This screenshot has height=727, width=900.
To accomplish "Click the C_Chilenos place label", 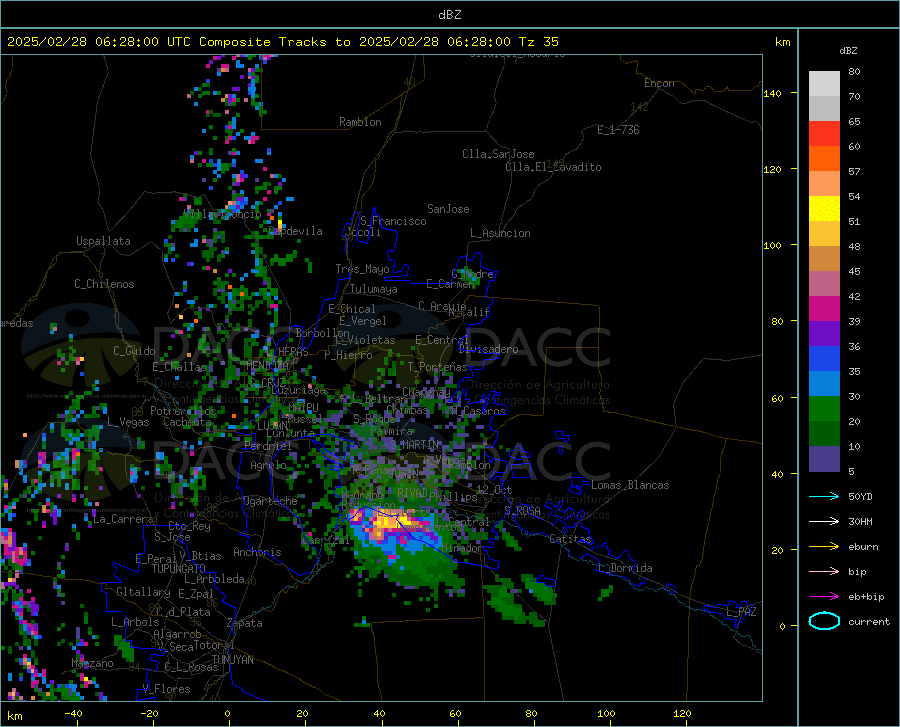I will [104, 284].
